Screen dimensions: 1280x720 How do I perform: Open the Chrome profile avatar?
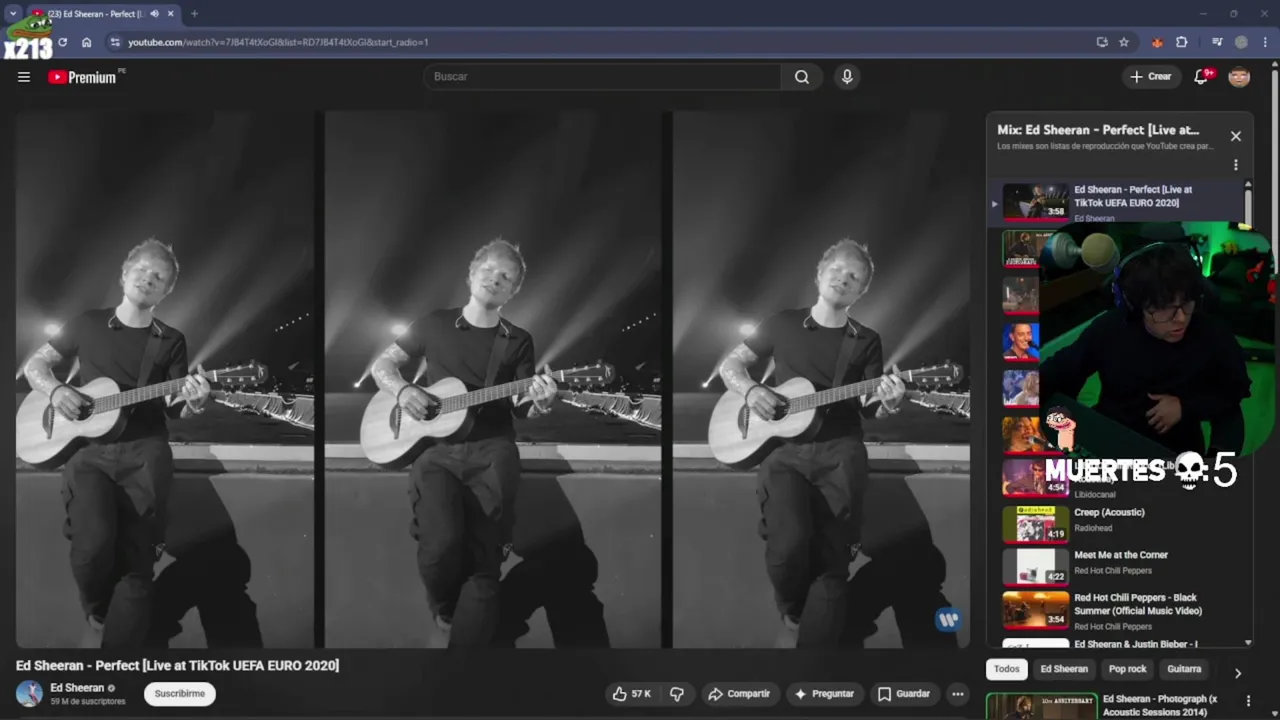[1241, 42]
